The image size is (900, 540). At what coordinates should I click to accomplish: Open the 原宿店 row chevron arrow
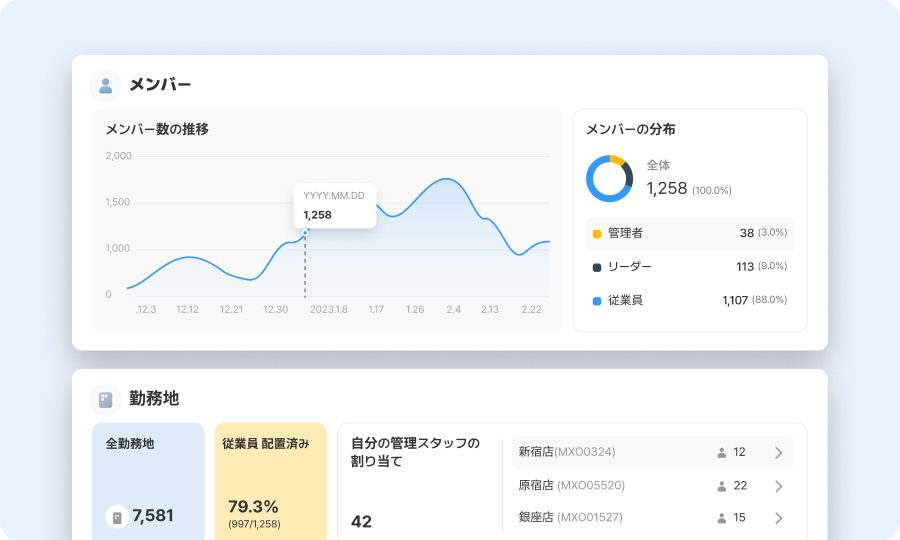point(779,486)
